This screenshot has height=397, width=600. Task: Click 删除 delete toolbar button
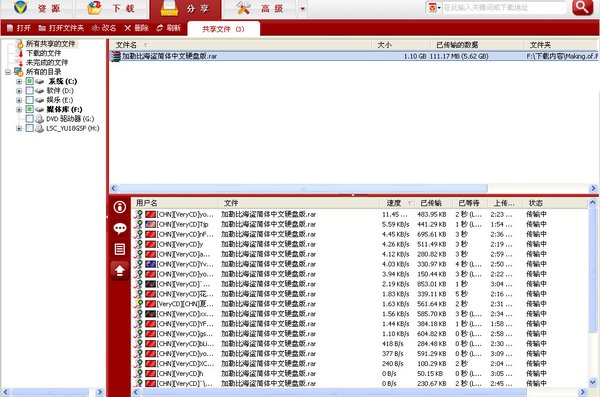click(137, 28)
